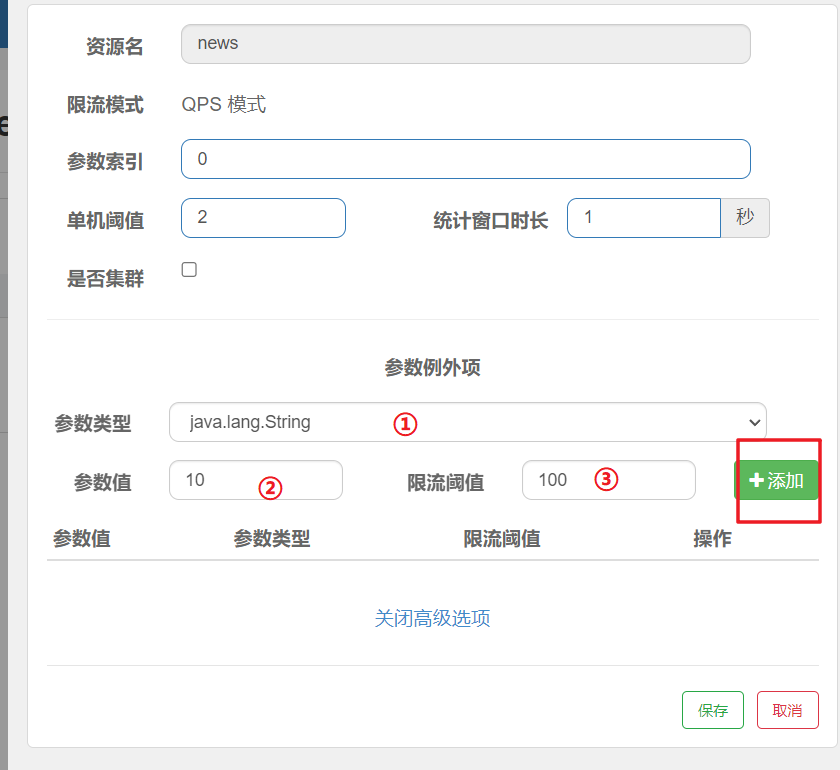Open the 参数类型 java.lang.String dropdown

467,422
